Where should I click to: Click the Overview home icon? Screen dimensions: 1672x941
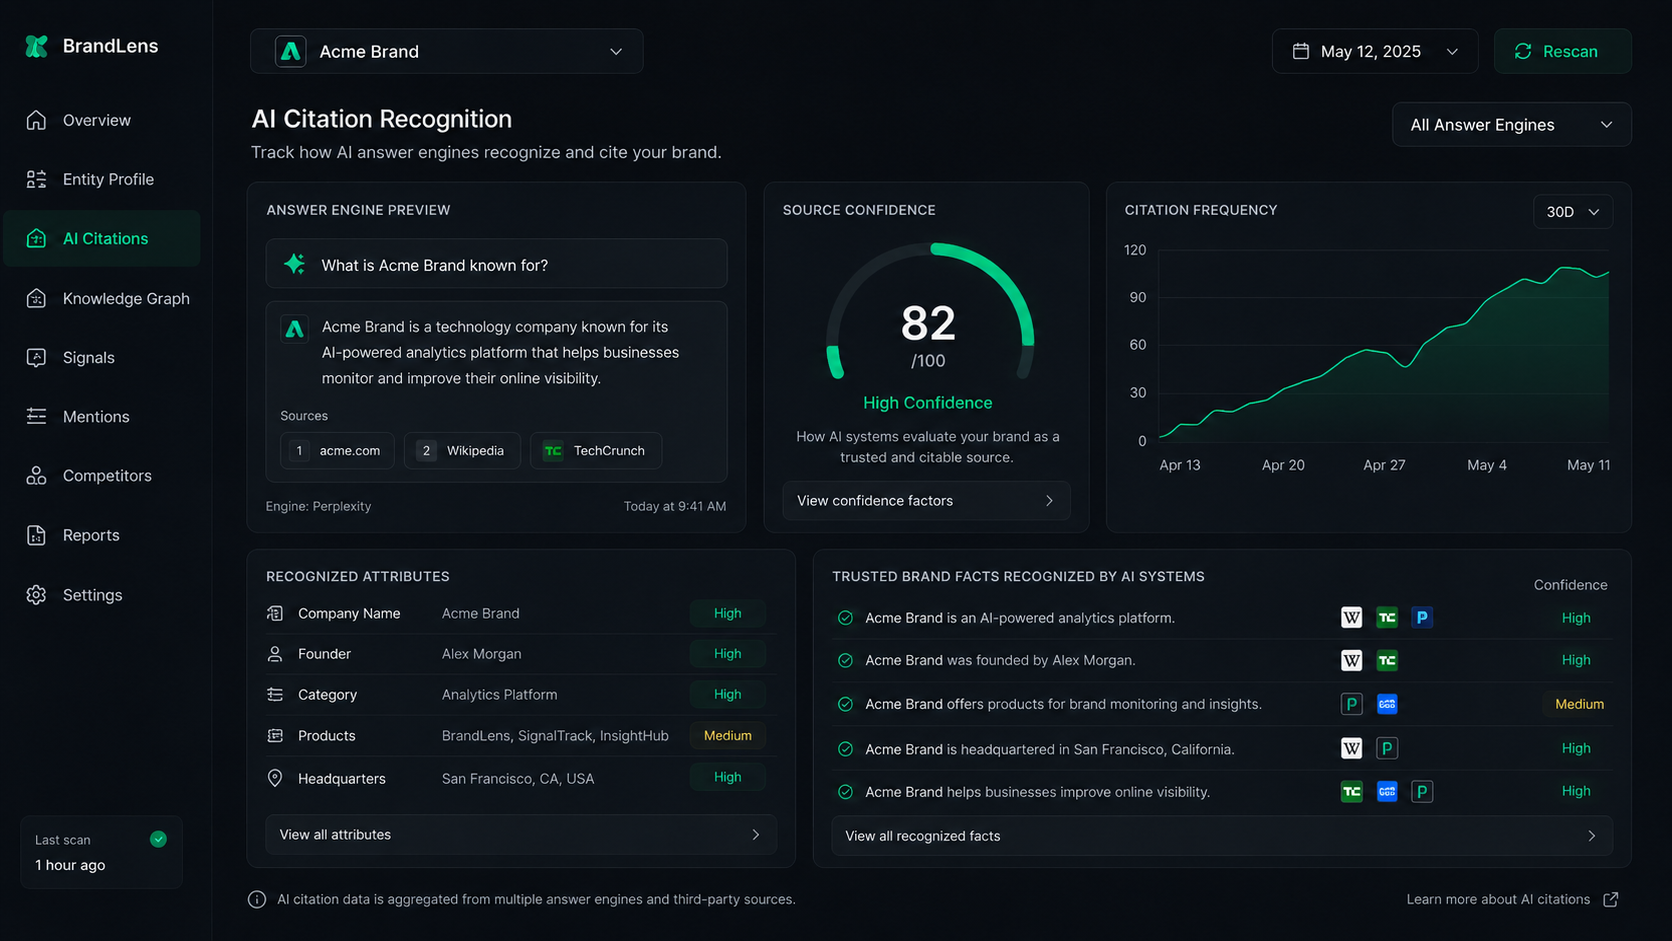point(37,120)
